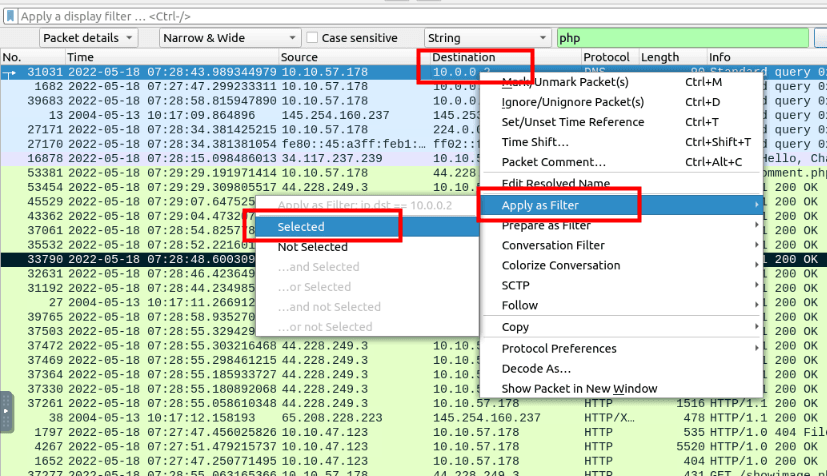Expand the Conversation Filter submenu
Viewport: 827px width, 476px height.
point(553,245)
